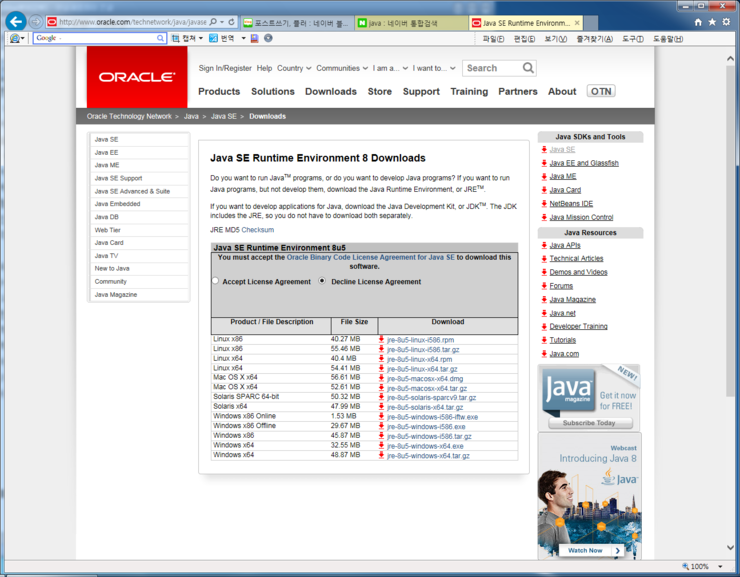Click the Subscribe Today button
This screenshot has height=577, width=740.
[x=589, y=423]
